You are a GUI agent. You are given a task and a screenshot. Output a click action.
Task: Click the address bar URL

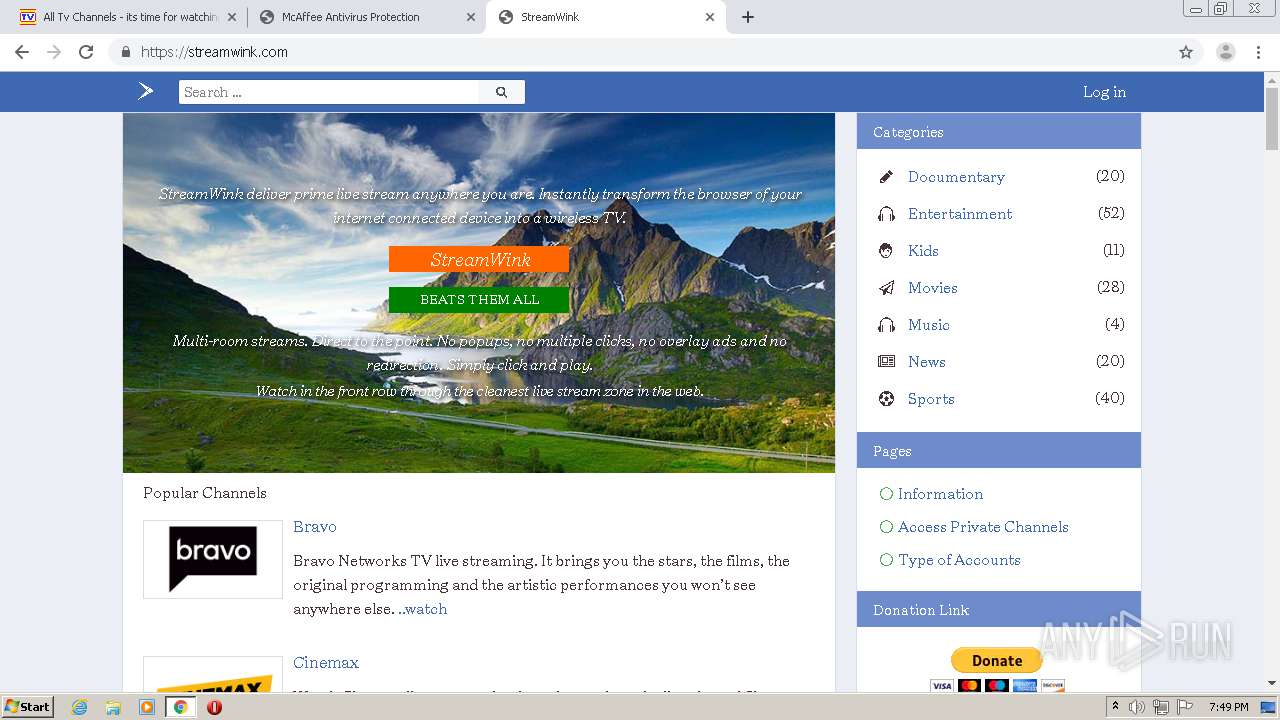tap(214, 52)
